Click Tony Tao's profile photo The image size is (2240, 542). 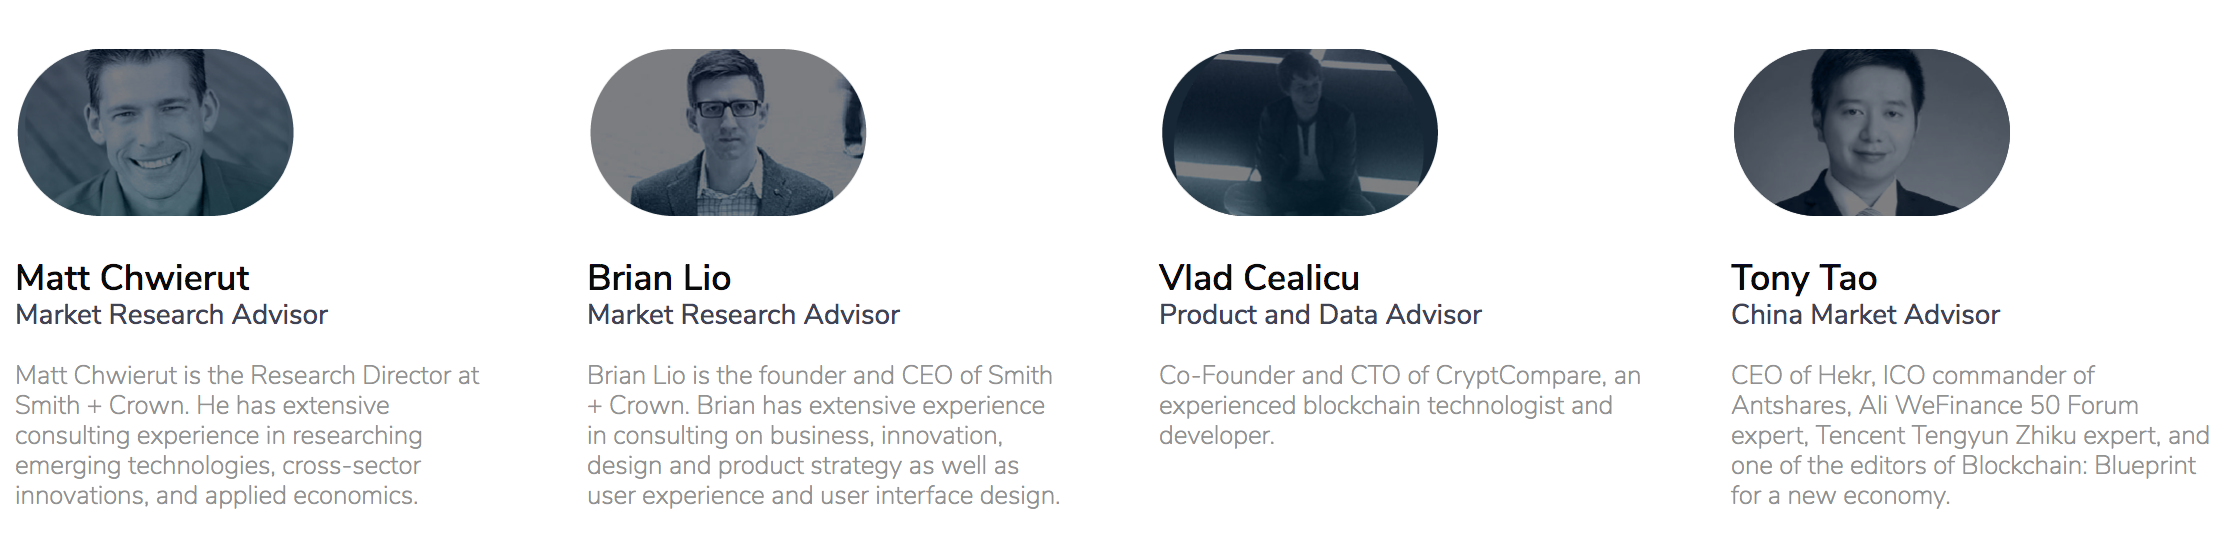click(1872, 132)
